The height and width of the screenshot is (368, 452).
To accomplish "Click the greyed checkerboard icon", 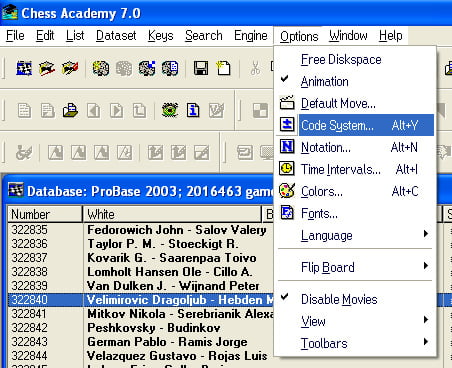I will (260, 110).
